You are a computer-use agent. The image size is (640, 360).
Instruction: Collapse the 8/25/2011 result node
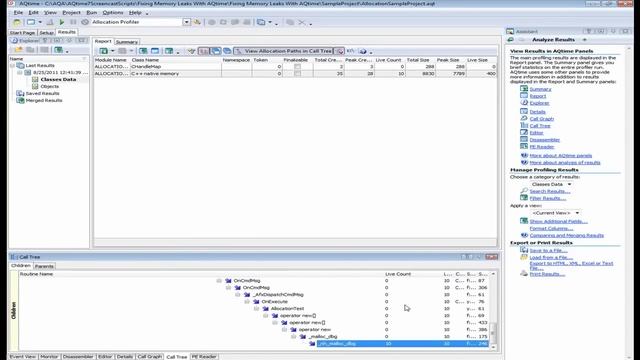20,73
